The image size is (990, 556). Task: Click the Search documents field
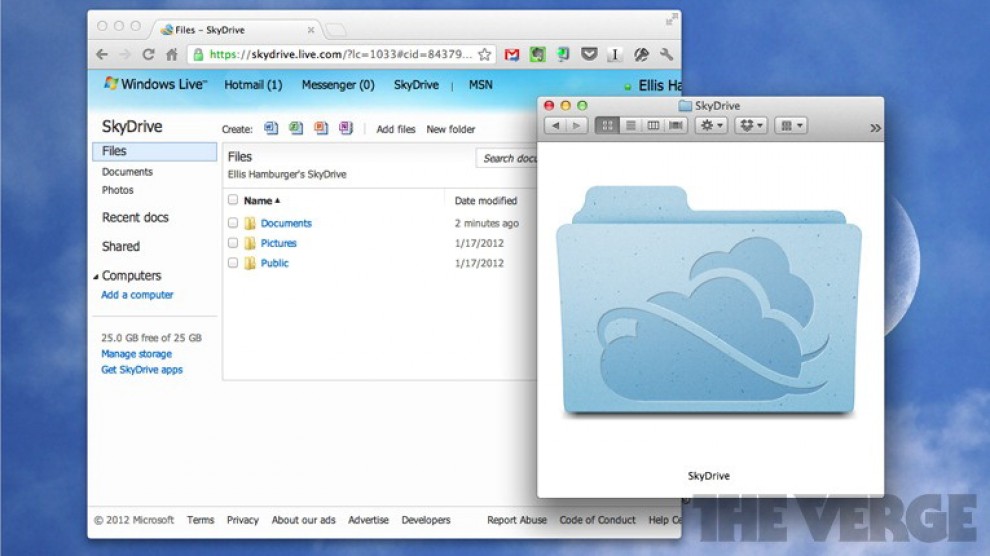click(x=507, y=158)
